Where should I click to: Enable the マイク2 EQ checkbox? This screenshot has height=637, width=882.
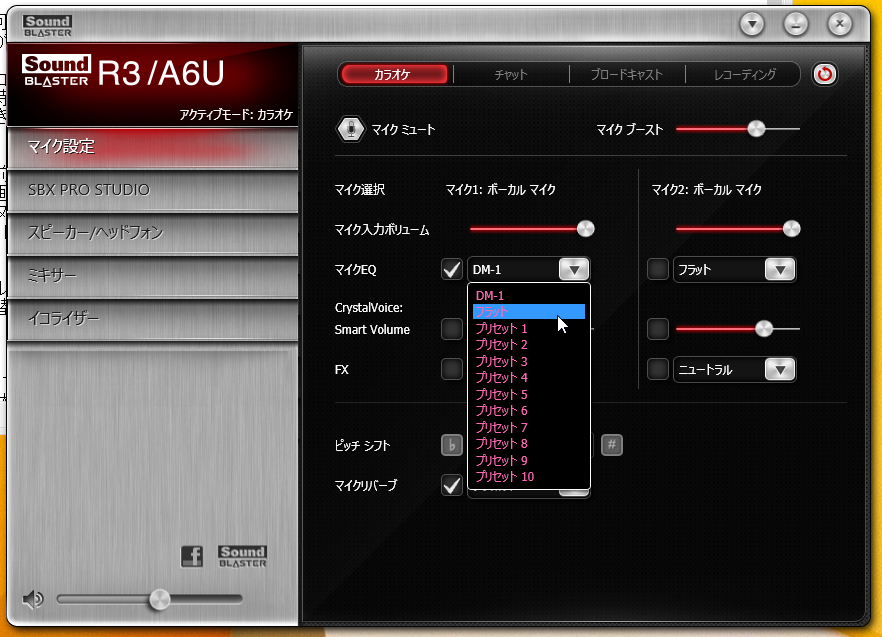coord(658,270)
